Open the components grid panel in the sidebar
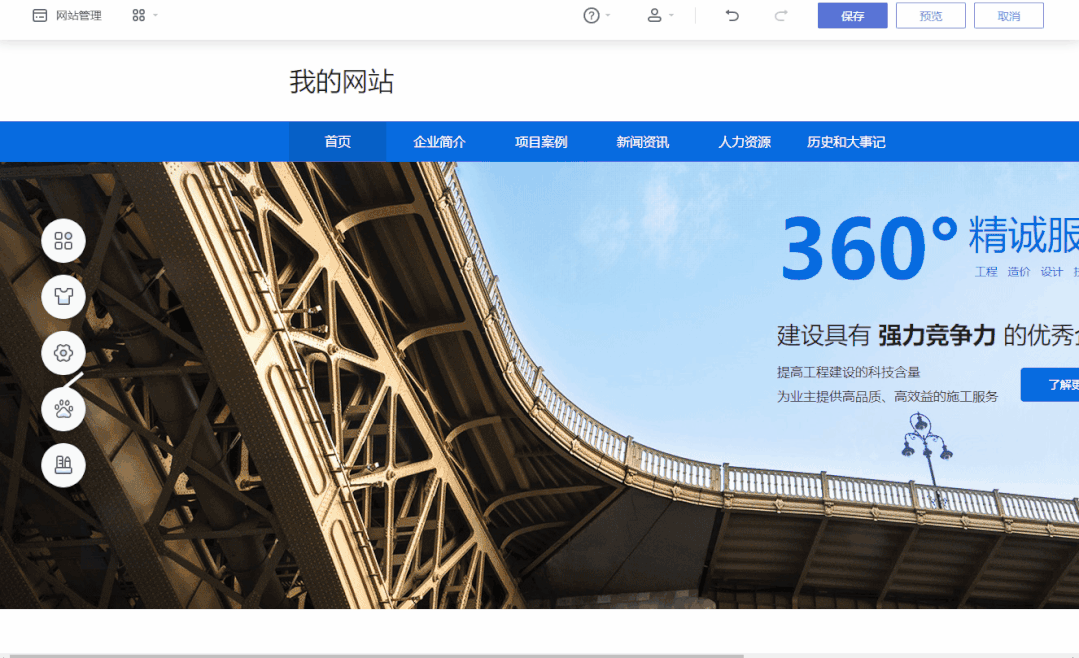Screen dimensions: 1079x658 coord(63,241)
